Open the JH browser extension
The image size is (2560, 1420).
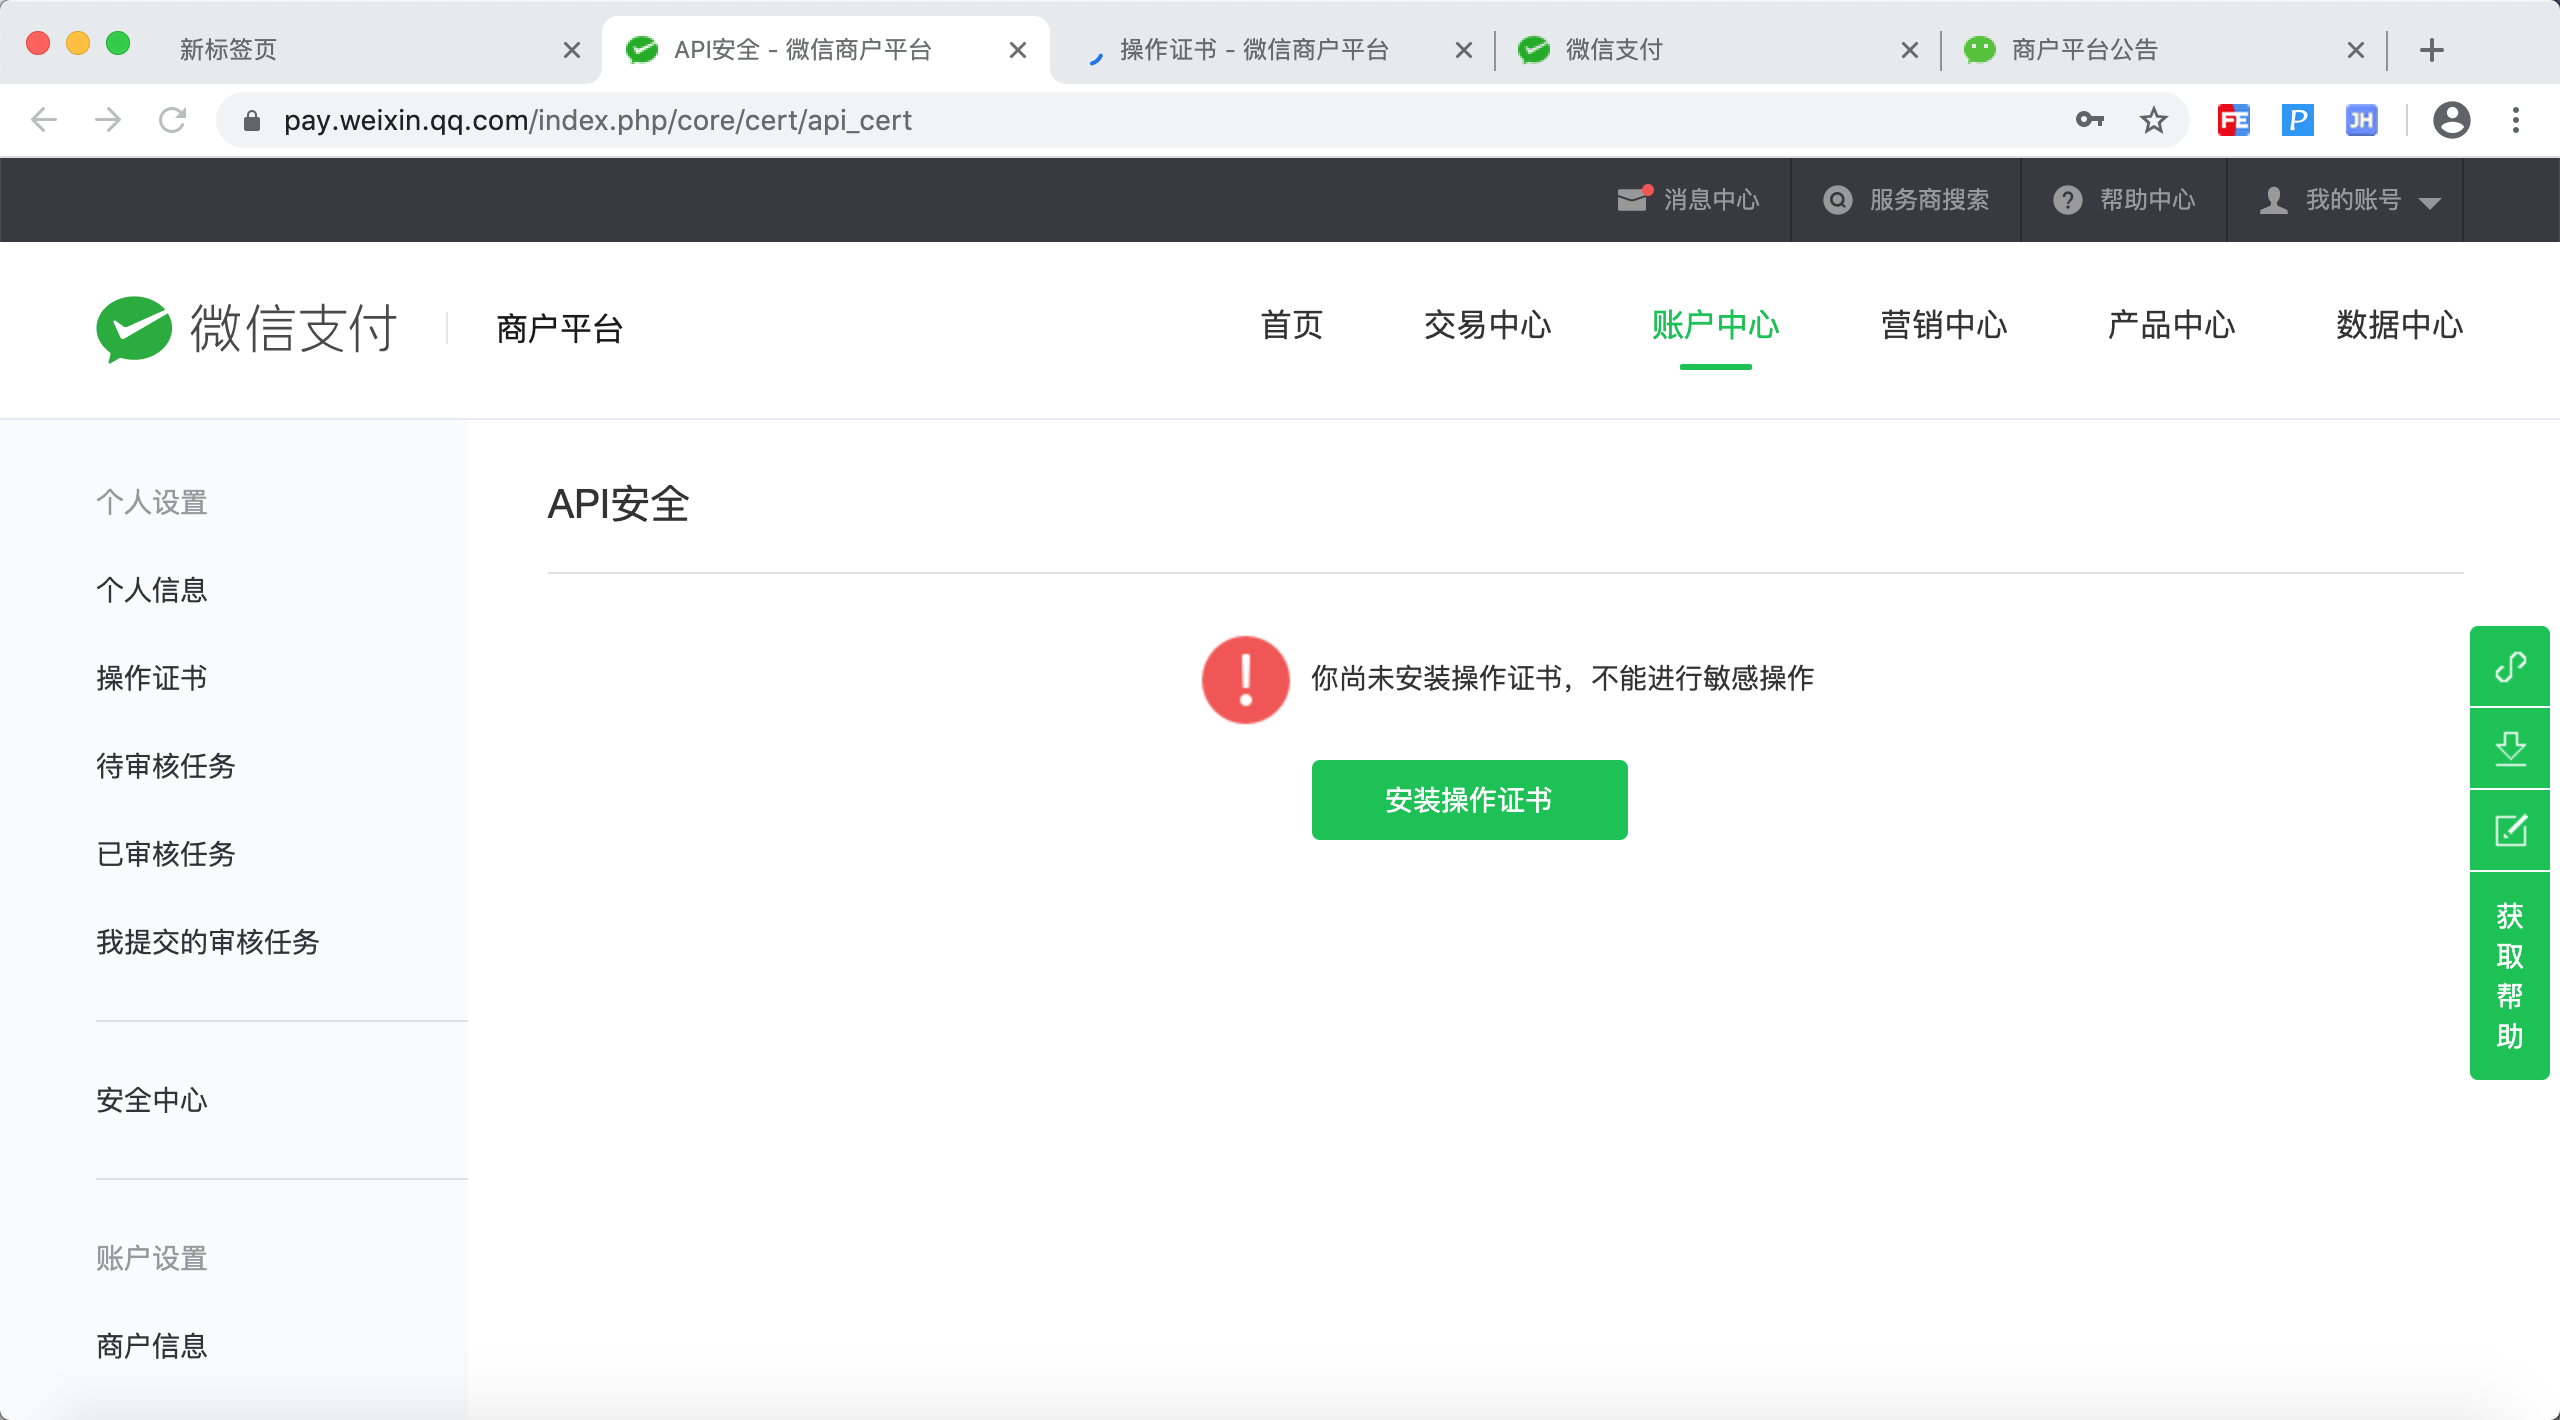tap(2361, 121)
